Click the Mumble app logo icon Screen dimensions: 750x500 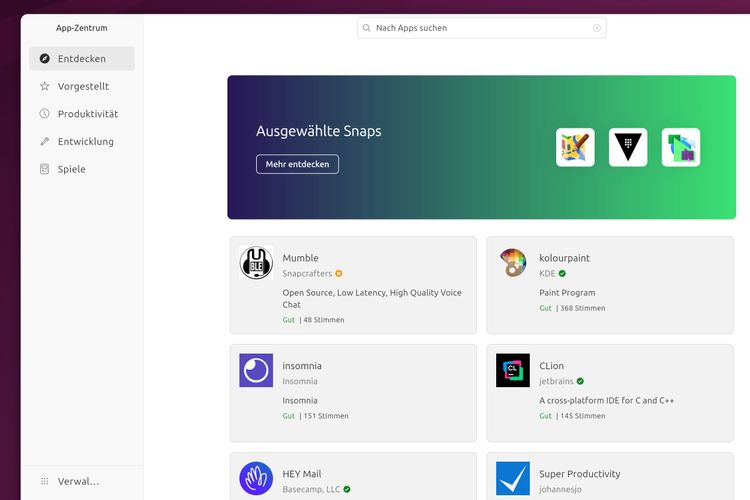[256, 263]
